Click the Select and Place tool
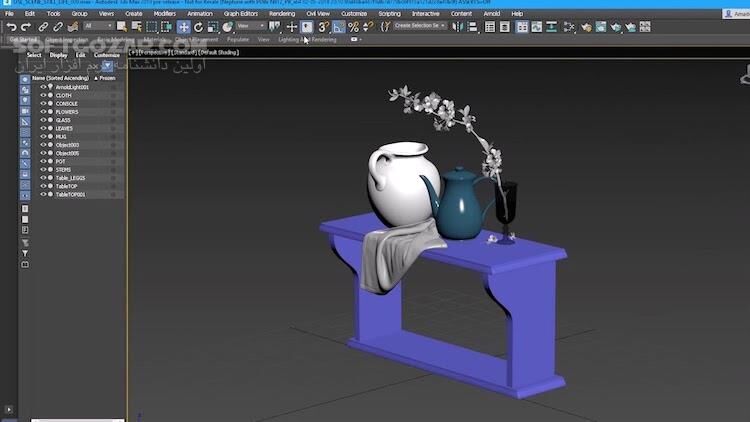 (228, 27)
